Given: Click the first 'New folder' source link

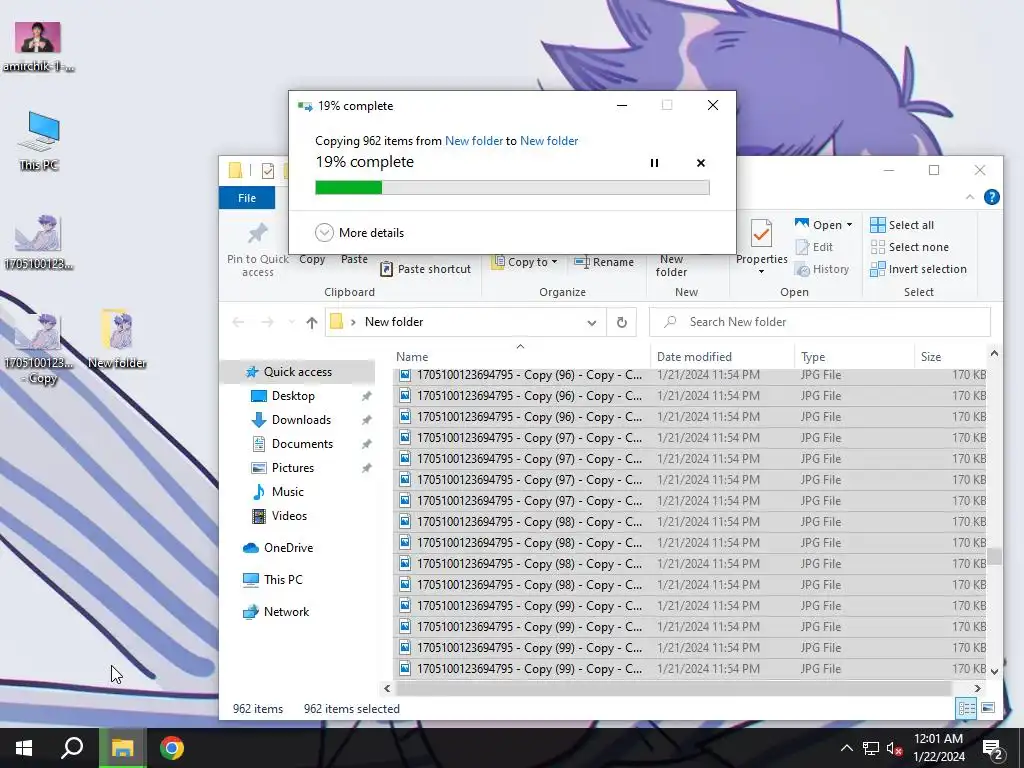Looking at the screenshot, I should point(473,140).
